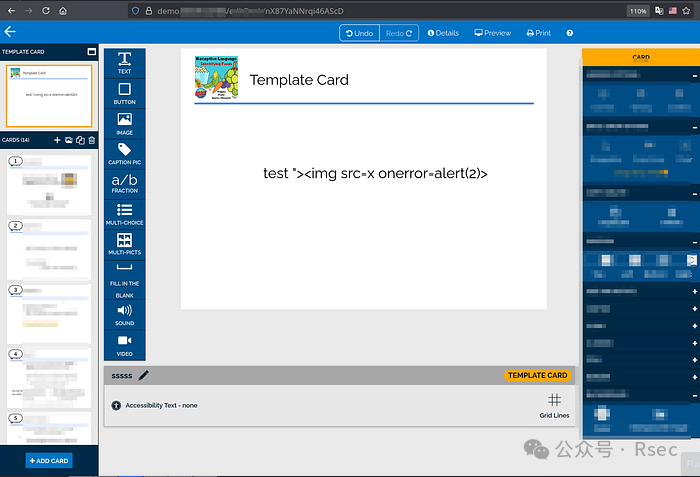Select card 4 thumbnail
The height and width of the screenshot is (477, 700).
[x=49, y=378]
